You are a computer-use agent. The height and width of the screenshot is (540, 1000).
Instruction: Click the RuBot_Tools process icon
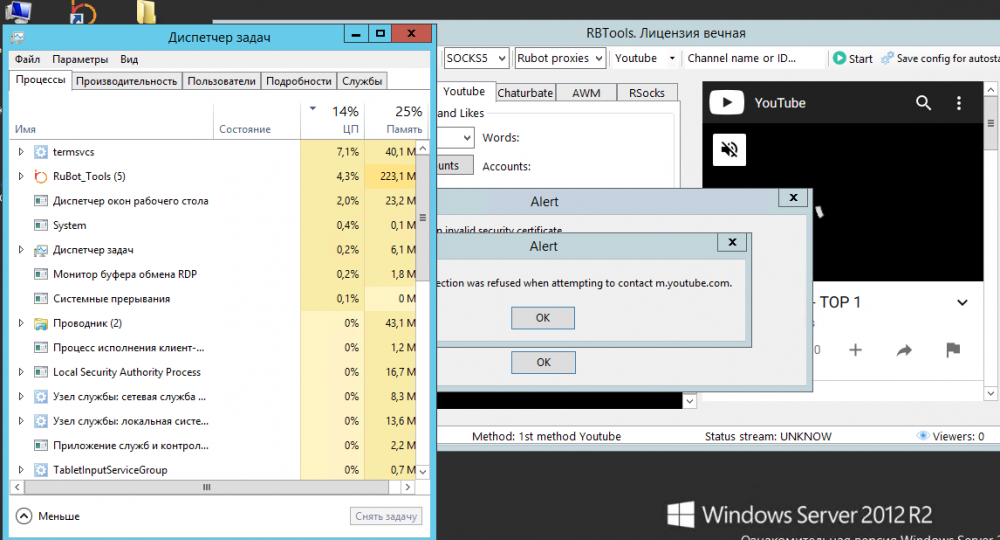[41, 177]
